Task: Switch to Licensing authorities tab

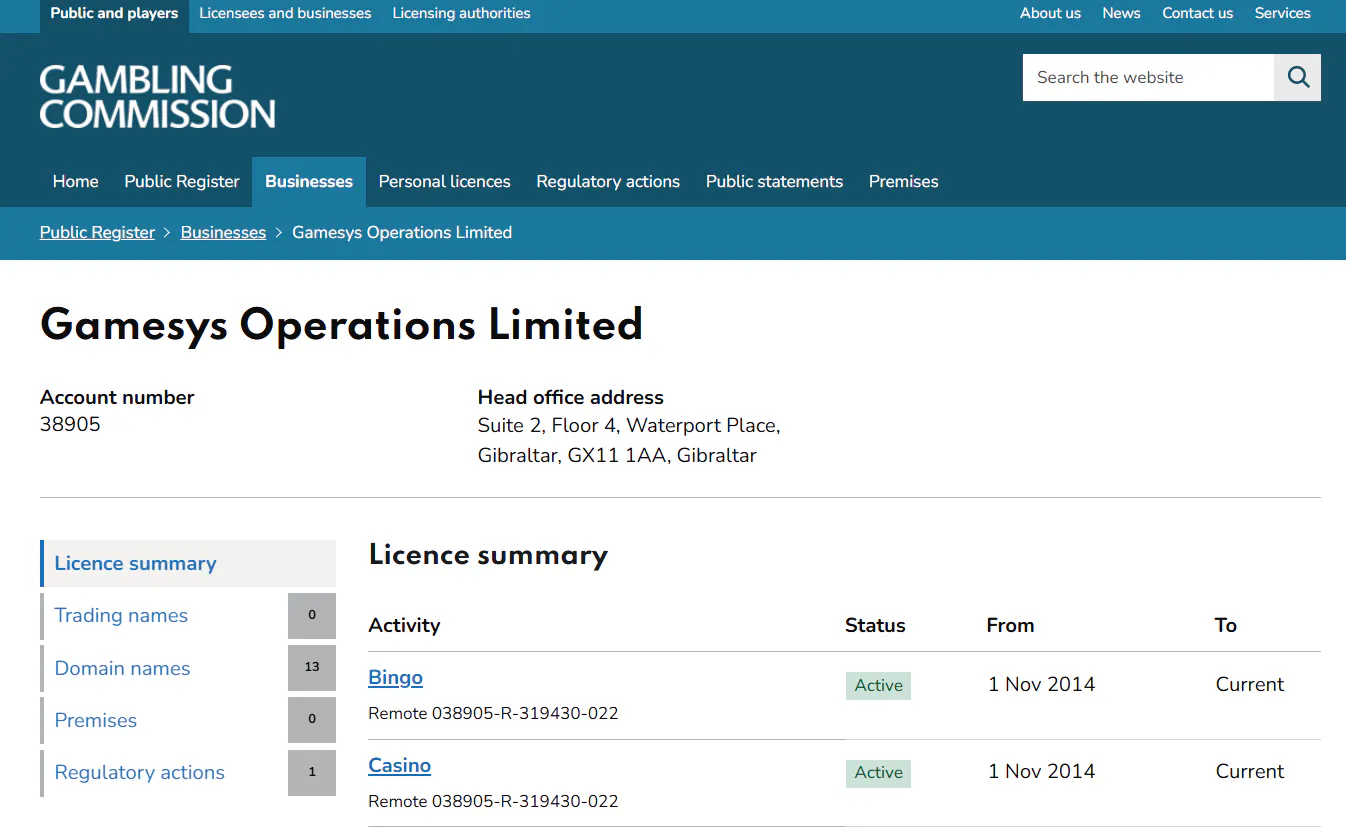Action: point(461,14)
